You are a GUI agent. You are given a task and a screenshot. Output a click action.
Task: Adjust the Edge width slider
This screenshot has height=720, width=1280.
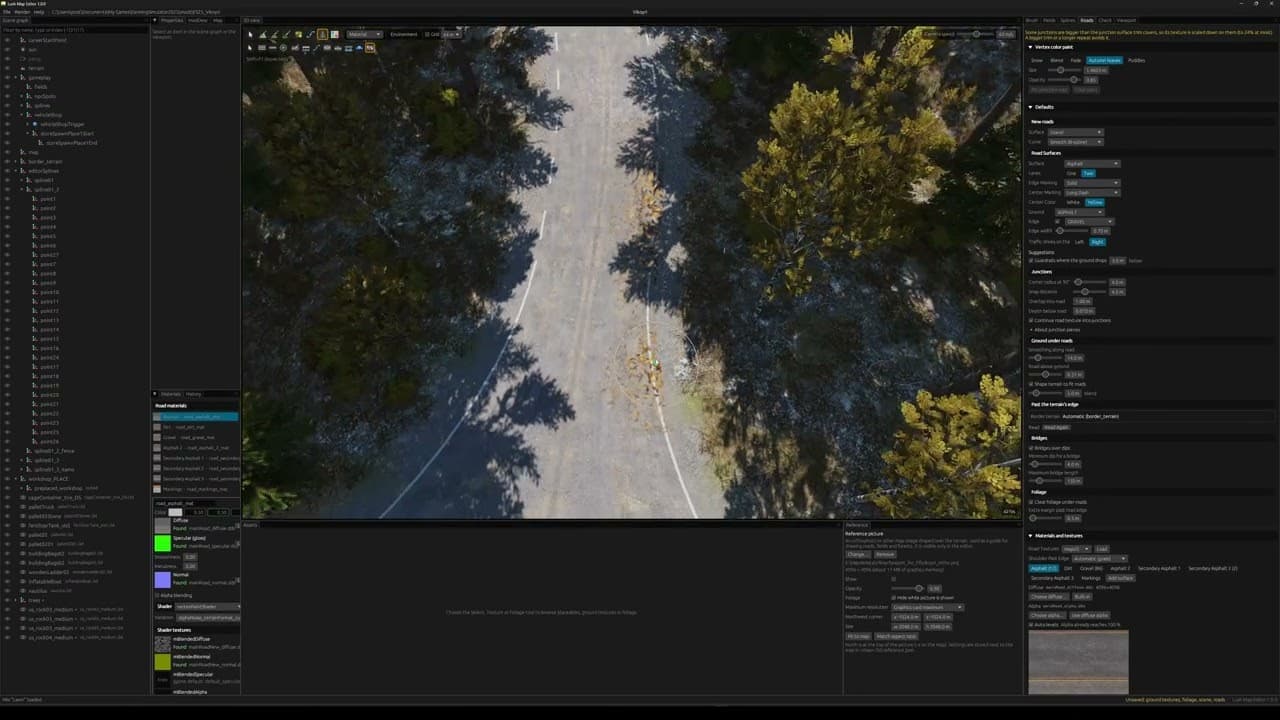pos(1073,230)
